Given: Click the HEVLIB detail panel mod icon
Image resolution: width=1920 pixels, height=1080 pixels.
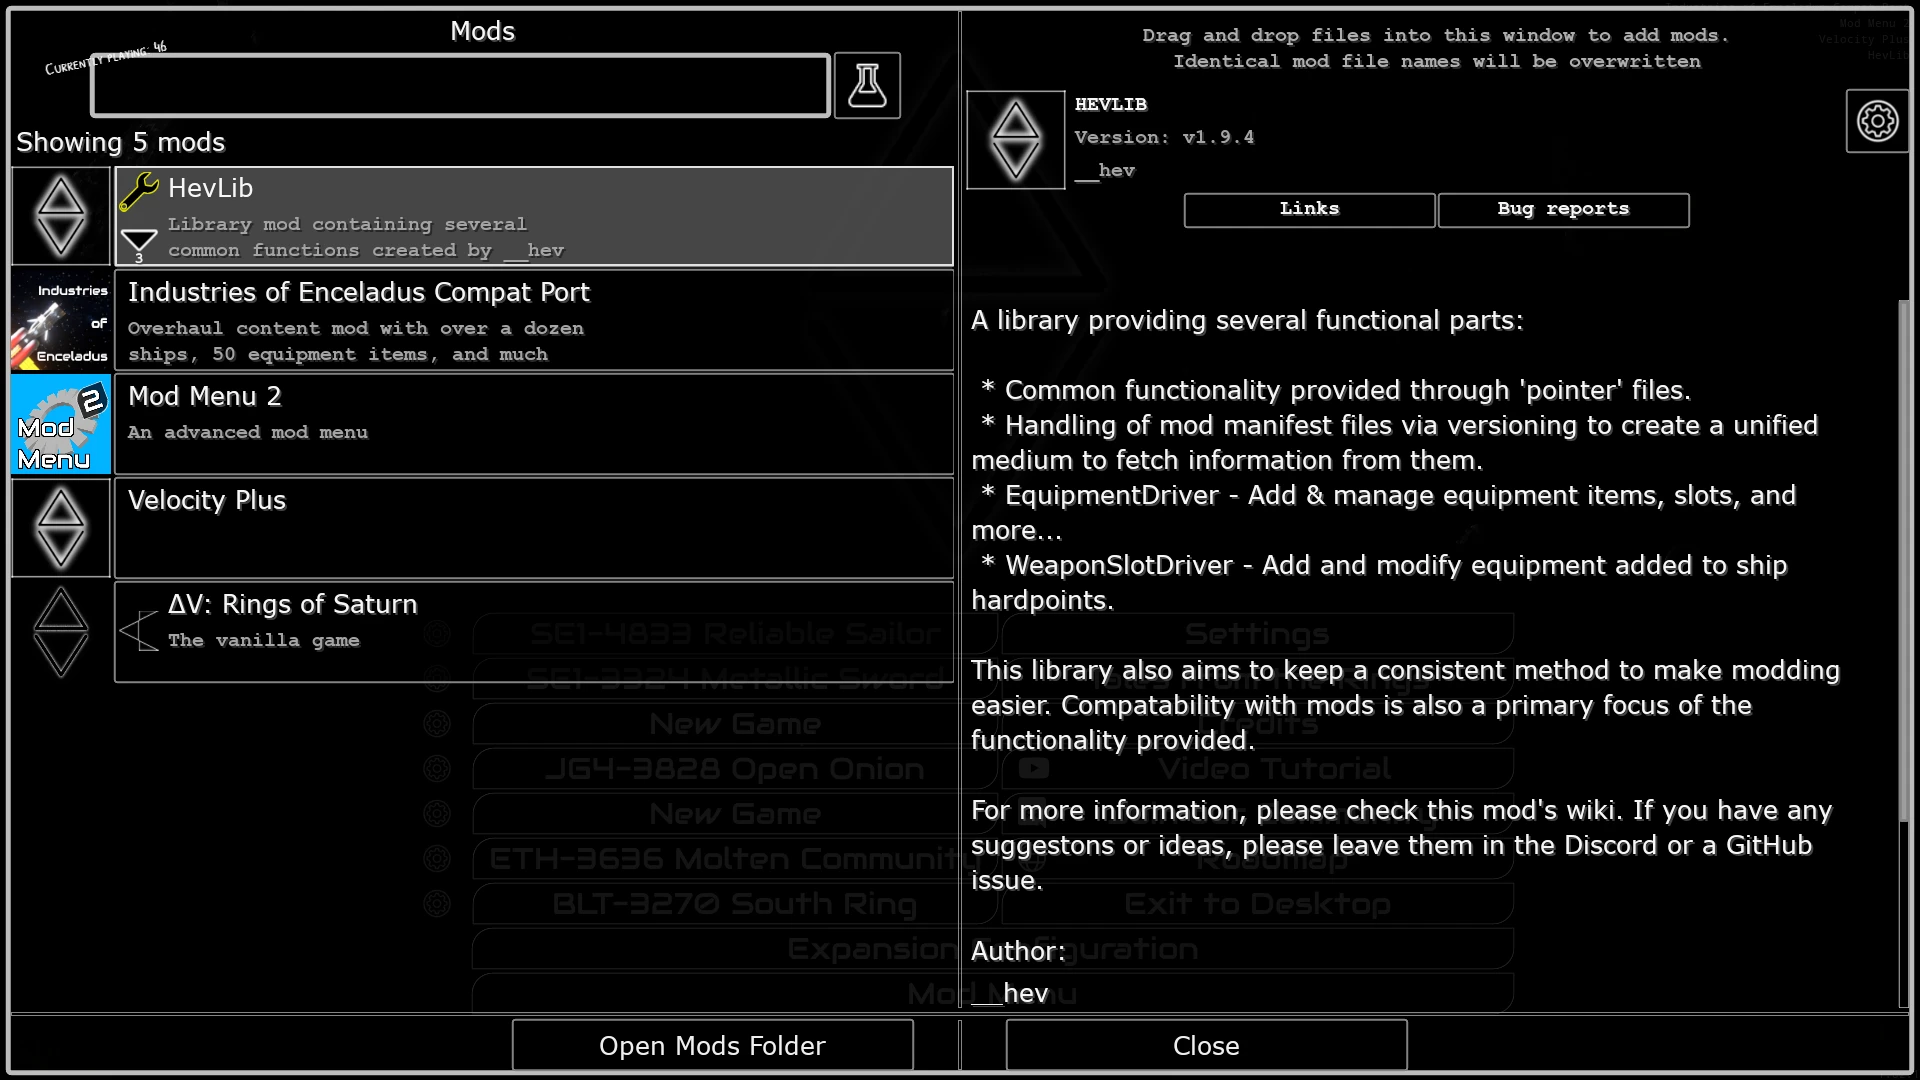Looking at the screenshot, I should click(1016, 140).
